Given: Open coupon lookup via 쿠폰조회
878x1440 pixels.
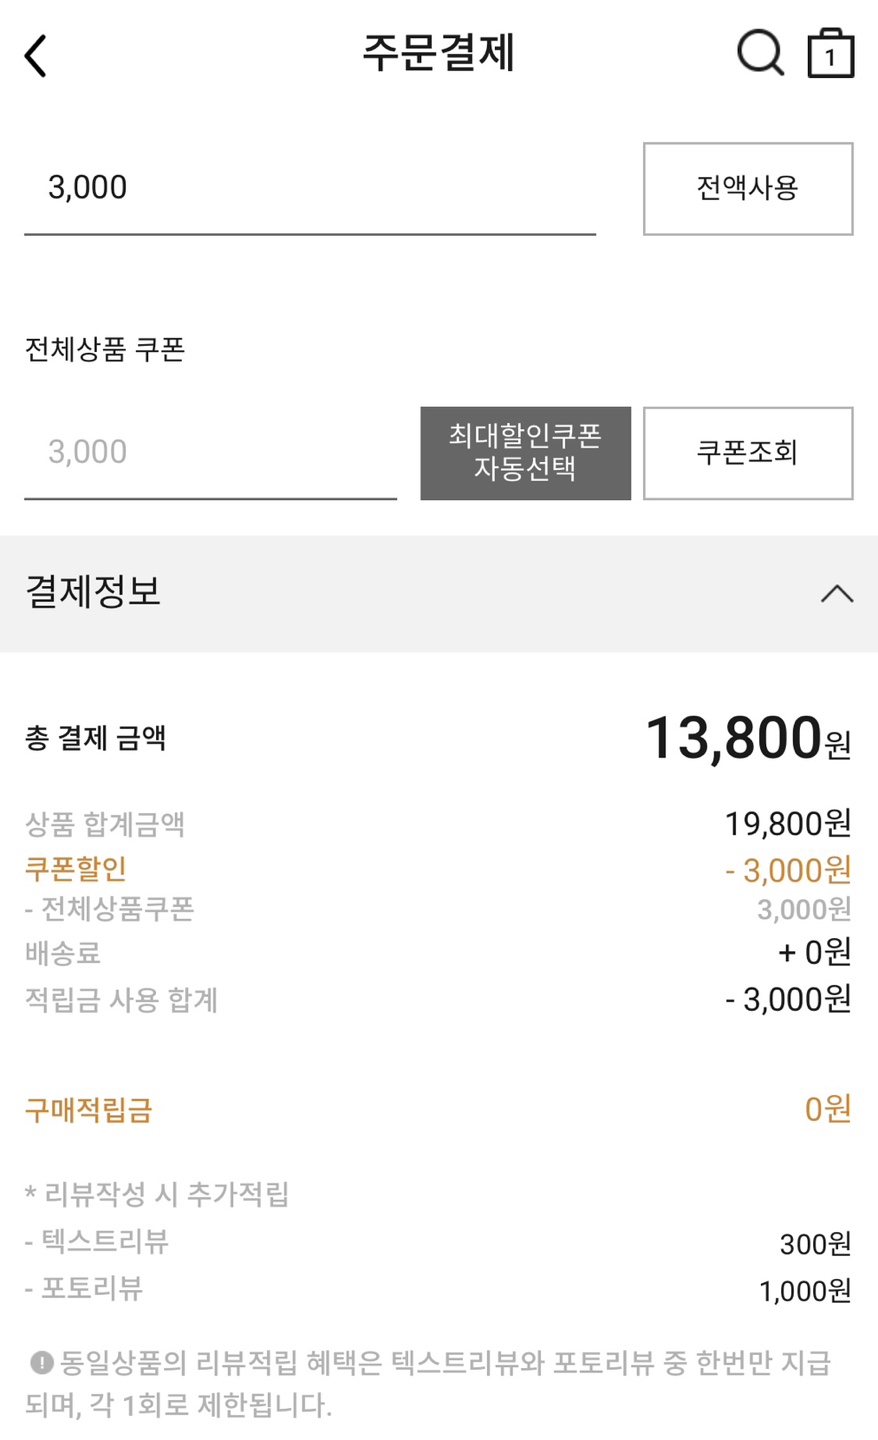Looking at the screenshot, I should tap(747, 453).
